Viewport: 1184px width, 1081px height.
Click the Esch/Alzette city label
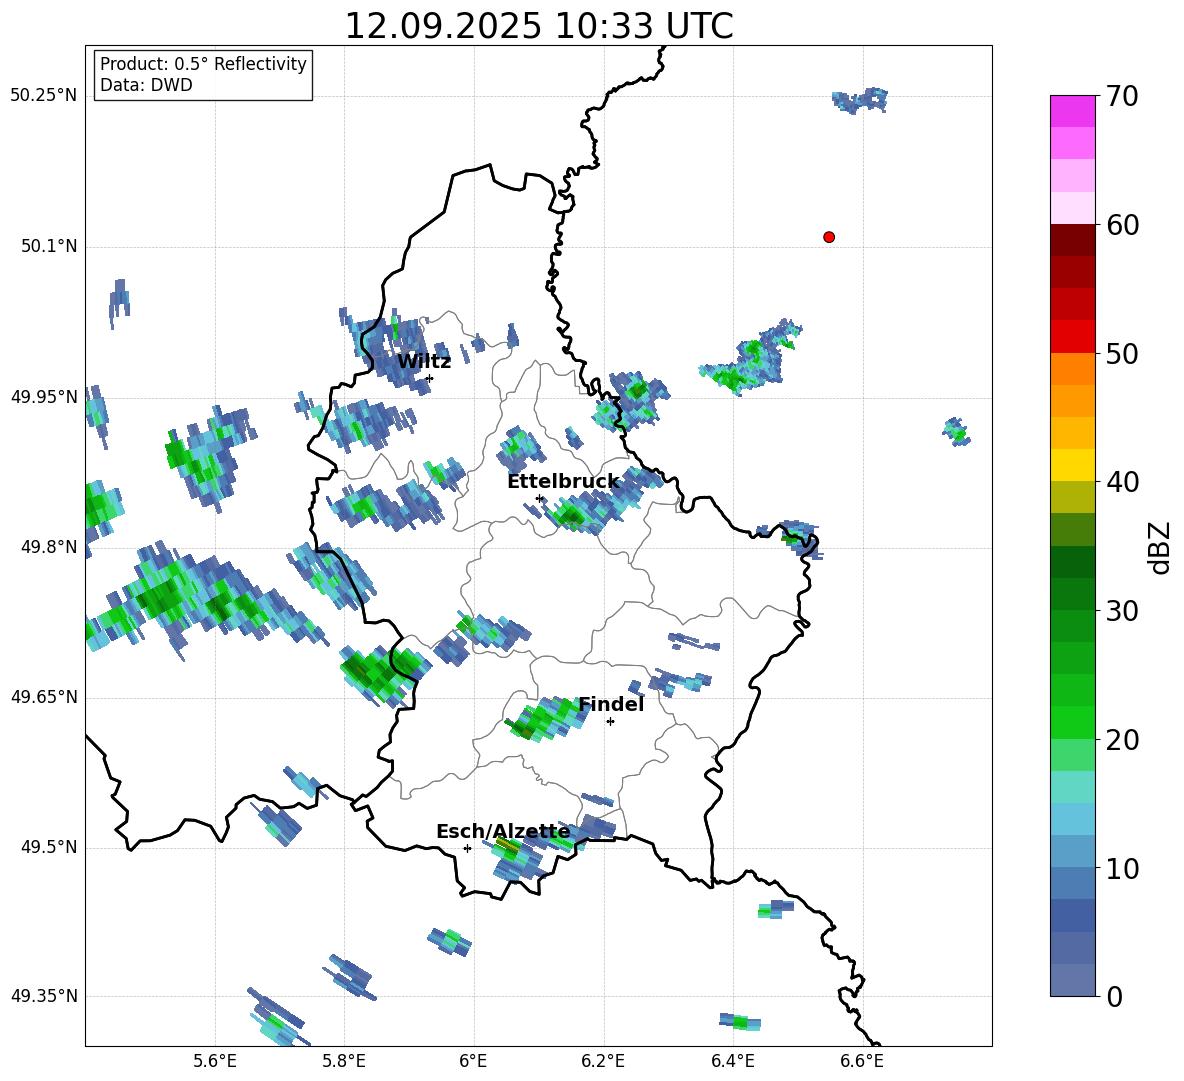click(x=503, y=832)
